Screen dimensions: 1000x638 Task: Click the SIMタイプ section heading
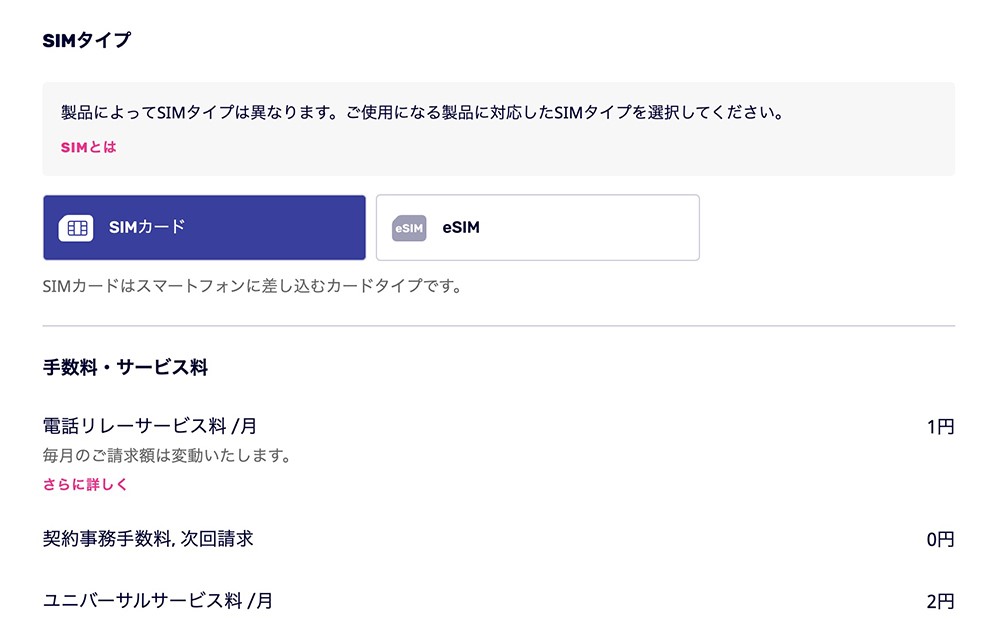pyautogui.click(x=88, y=38)
